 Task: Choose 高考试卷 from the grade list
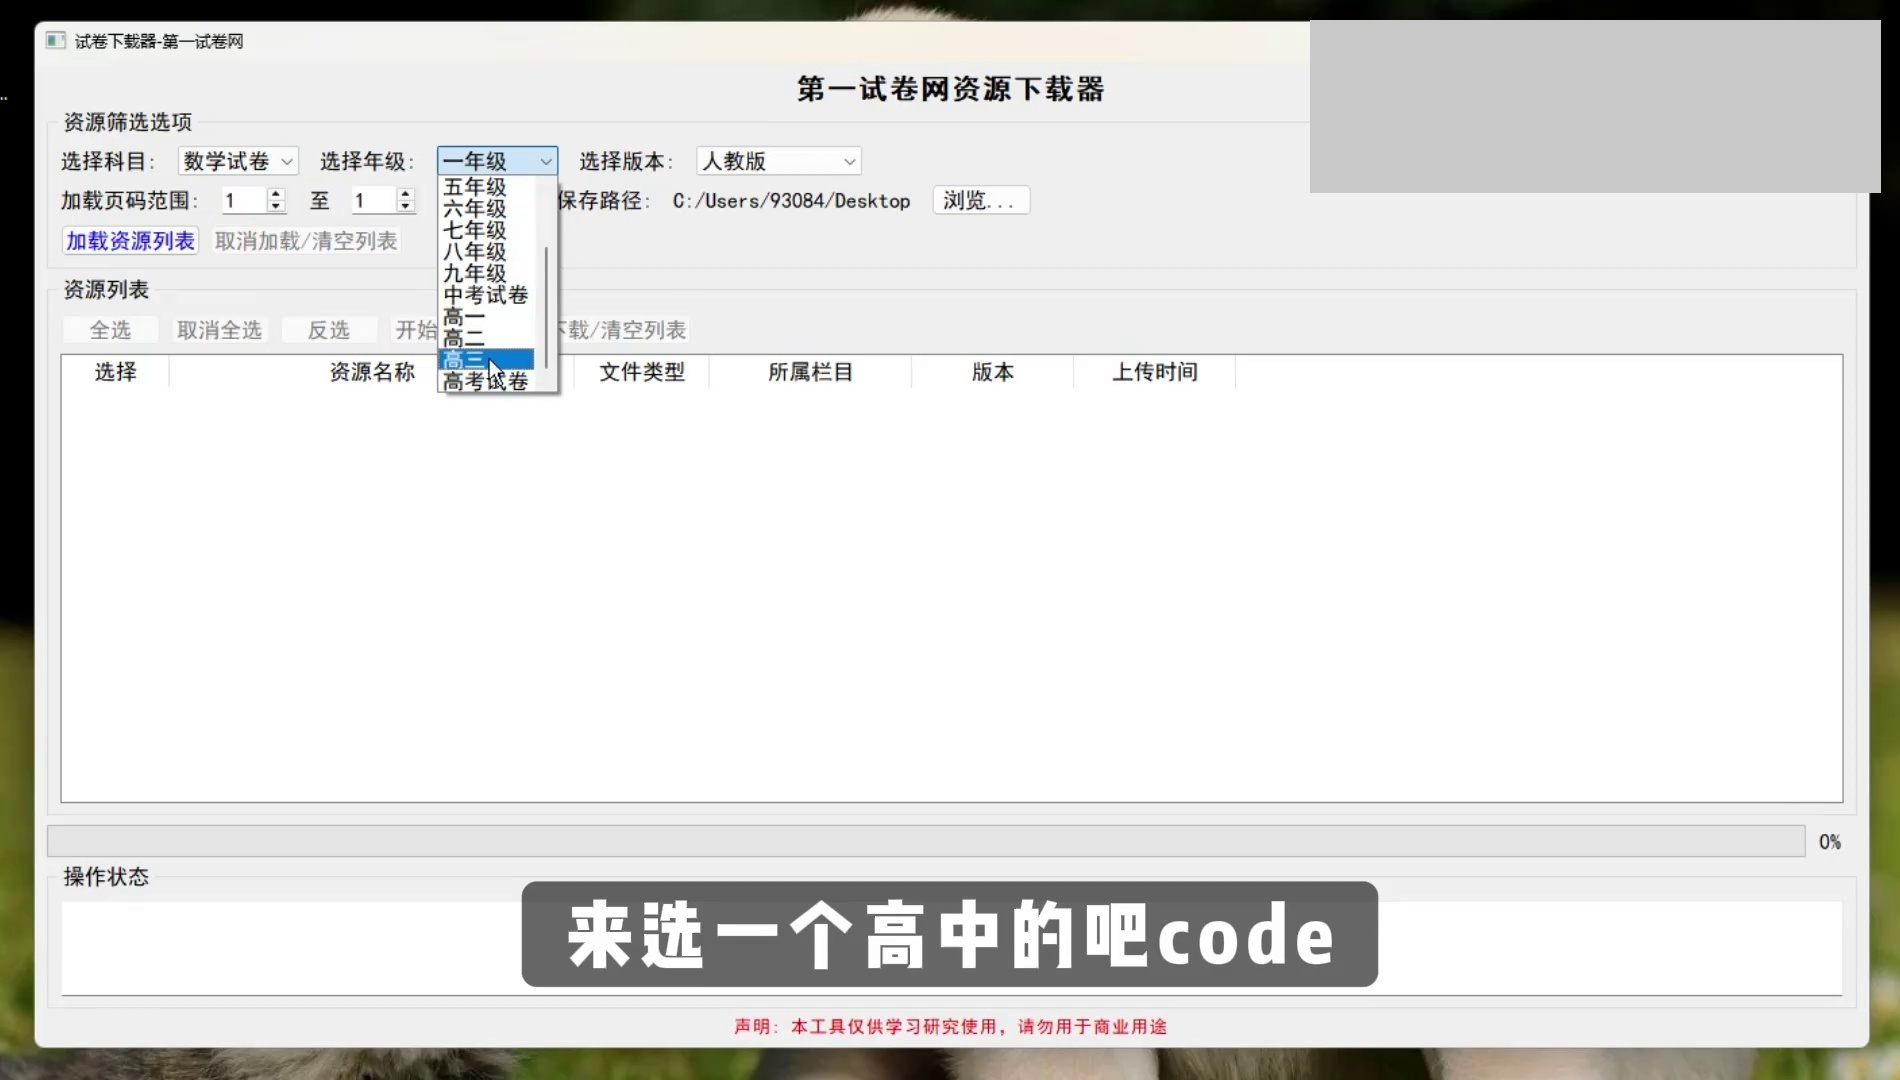click(x=485, y=381)
